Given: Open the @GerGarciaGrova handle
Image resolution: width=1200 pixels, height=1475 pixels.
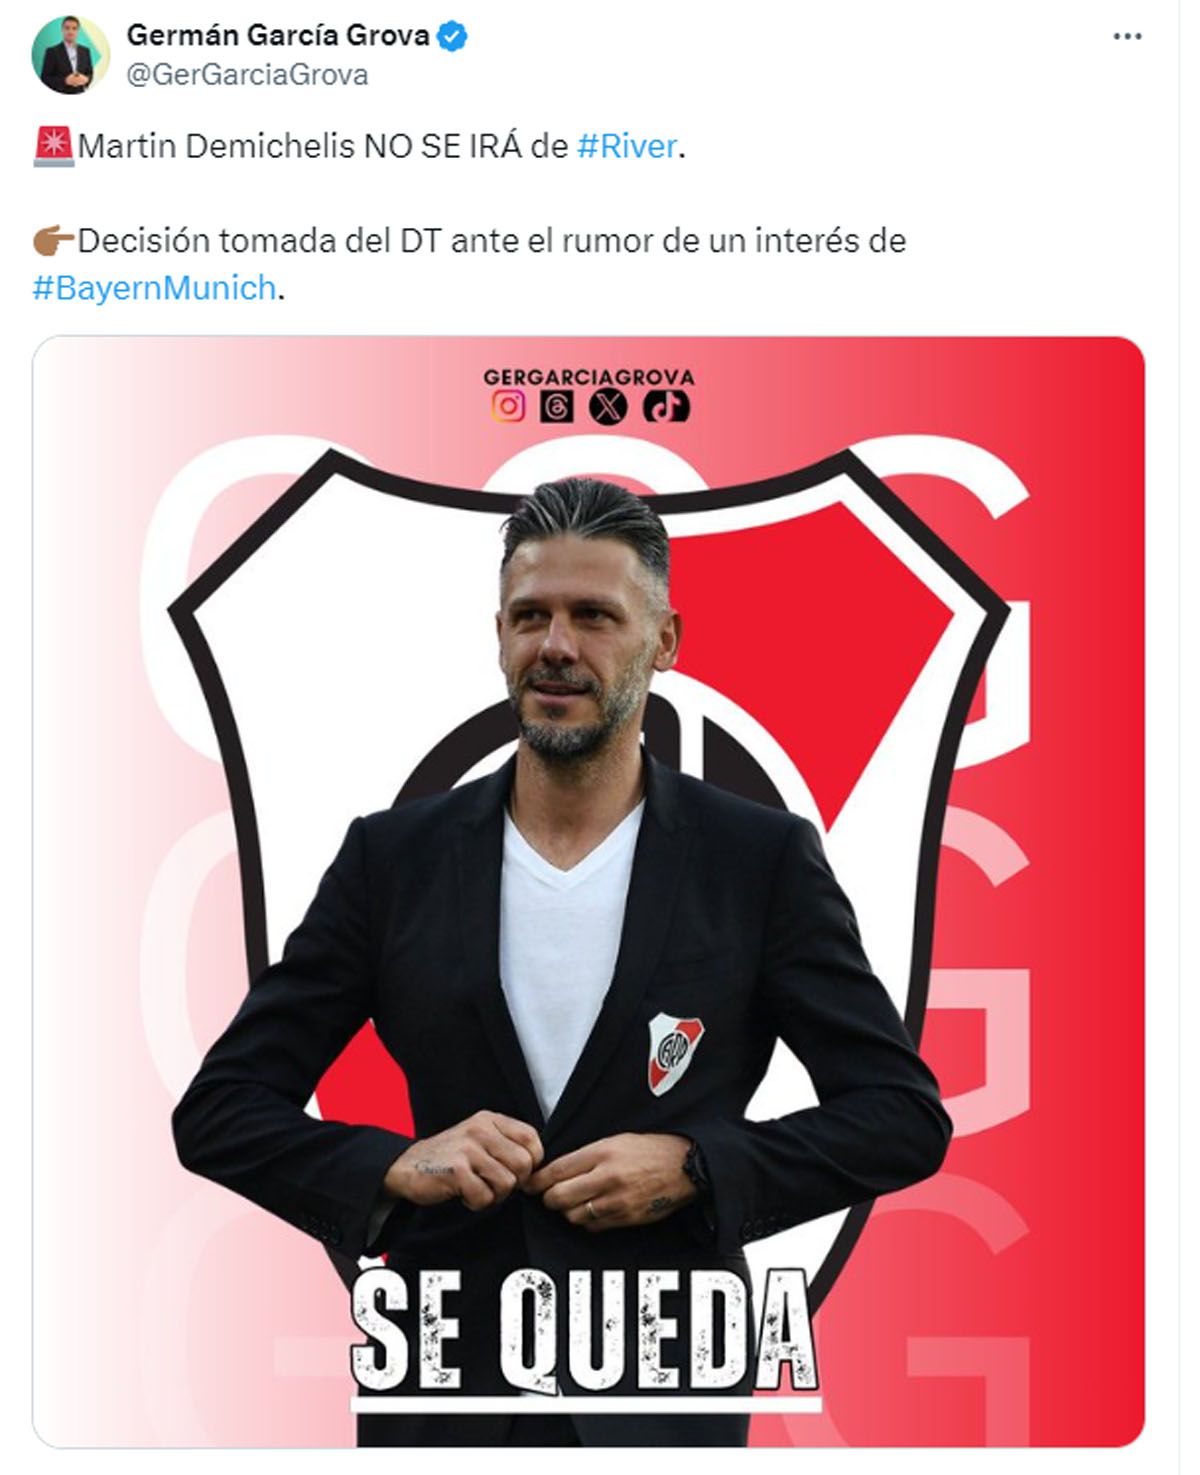Looking at the screenshot, I should pos(247,75).
